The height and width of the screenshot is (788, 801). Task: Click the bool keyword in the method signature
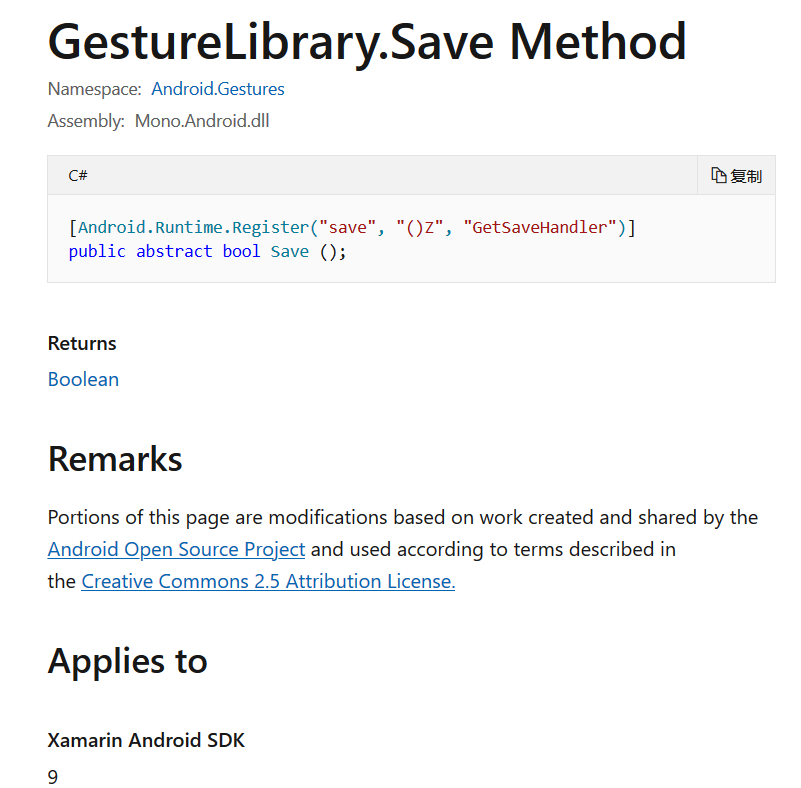(x=241, y=251)
